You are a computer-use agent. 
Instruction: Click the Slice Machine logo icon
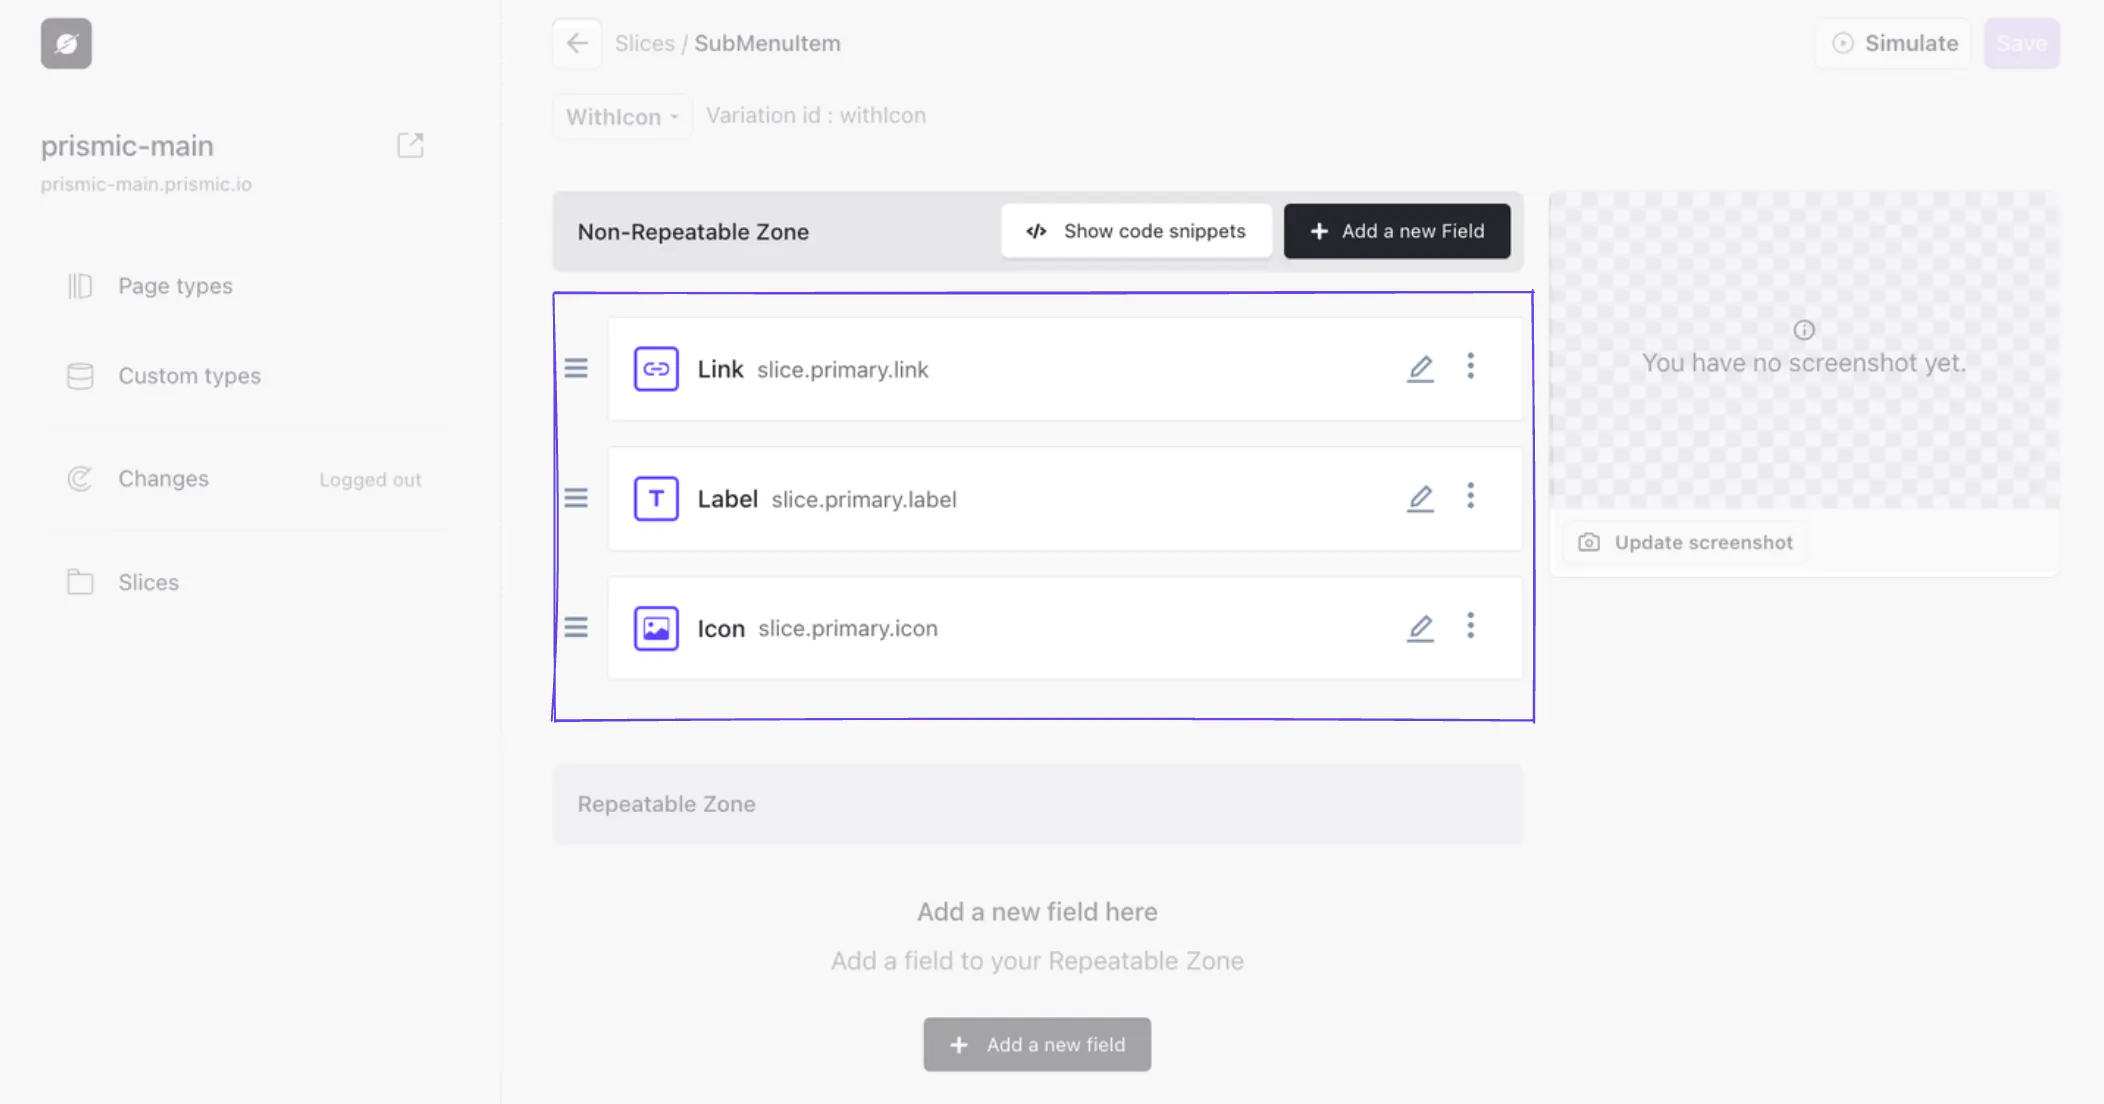[66, 43]
